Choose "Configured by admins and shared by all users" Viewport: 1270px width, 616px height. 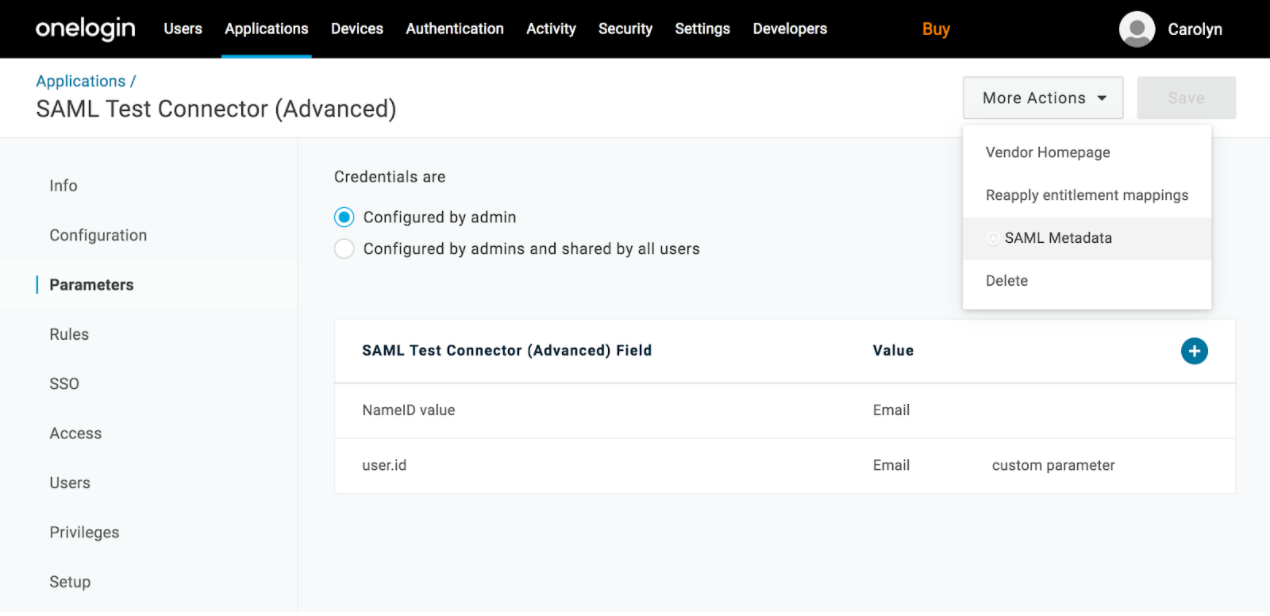[x=344, y=248]
